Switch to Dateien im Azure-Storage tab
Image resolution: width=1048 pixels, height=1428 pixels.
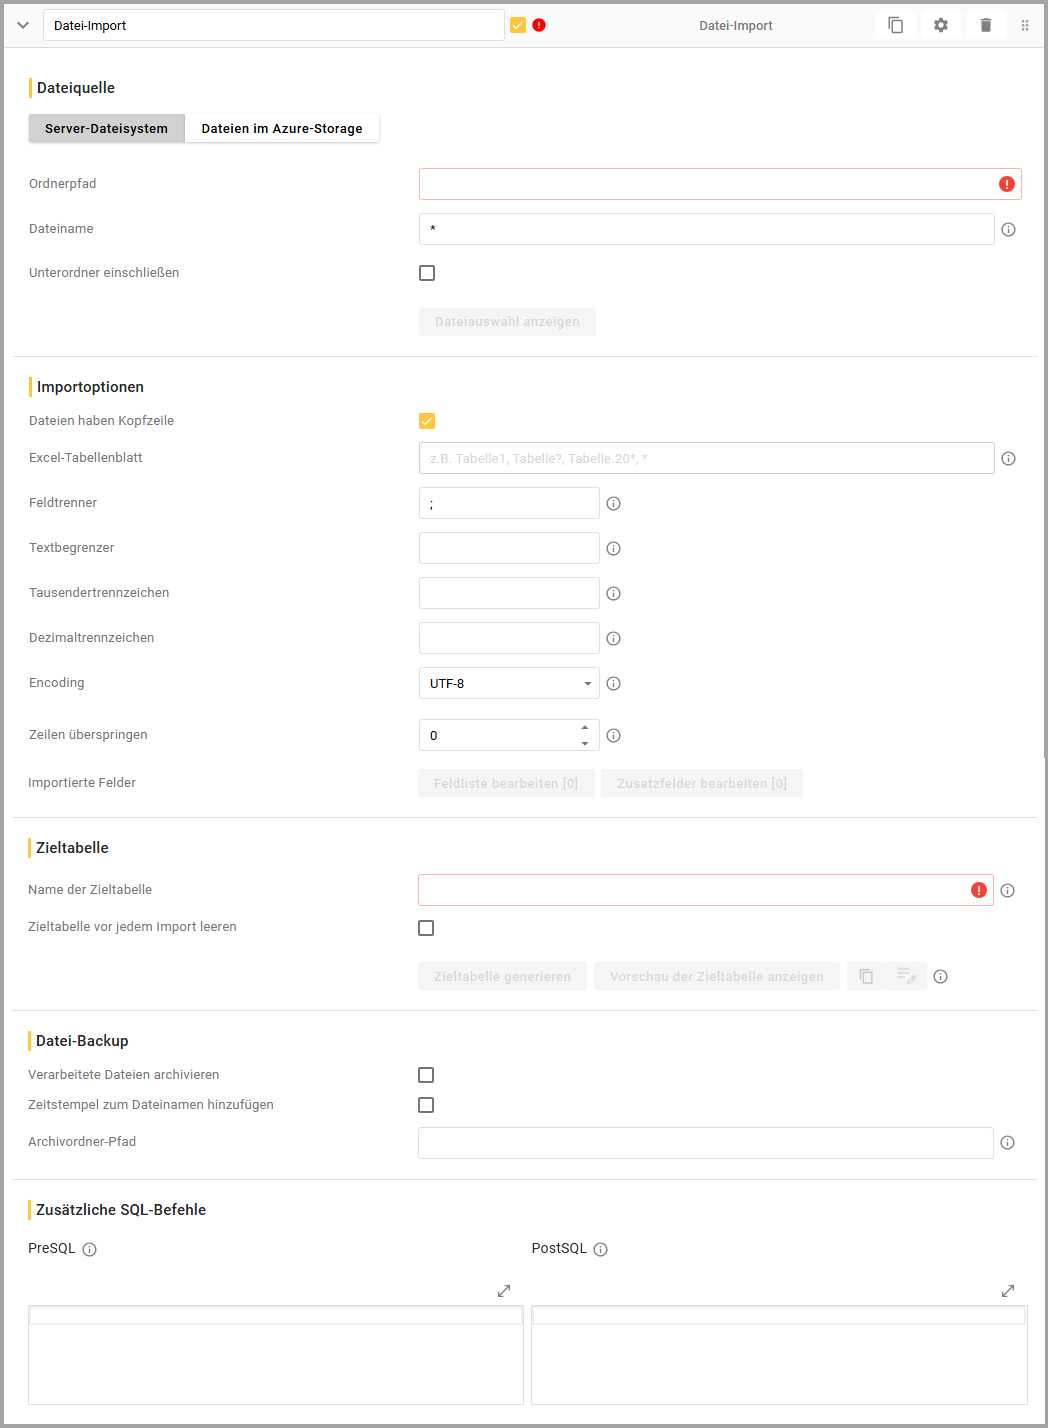[281, 128]
